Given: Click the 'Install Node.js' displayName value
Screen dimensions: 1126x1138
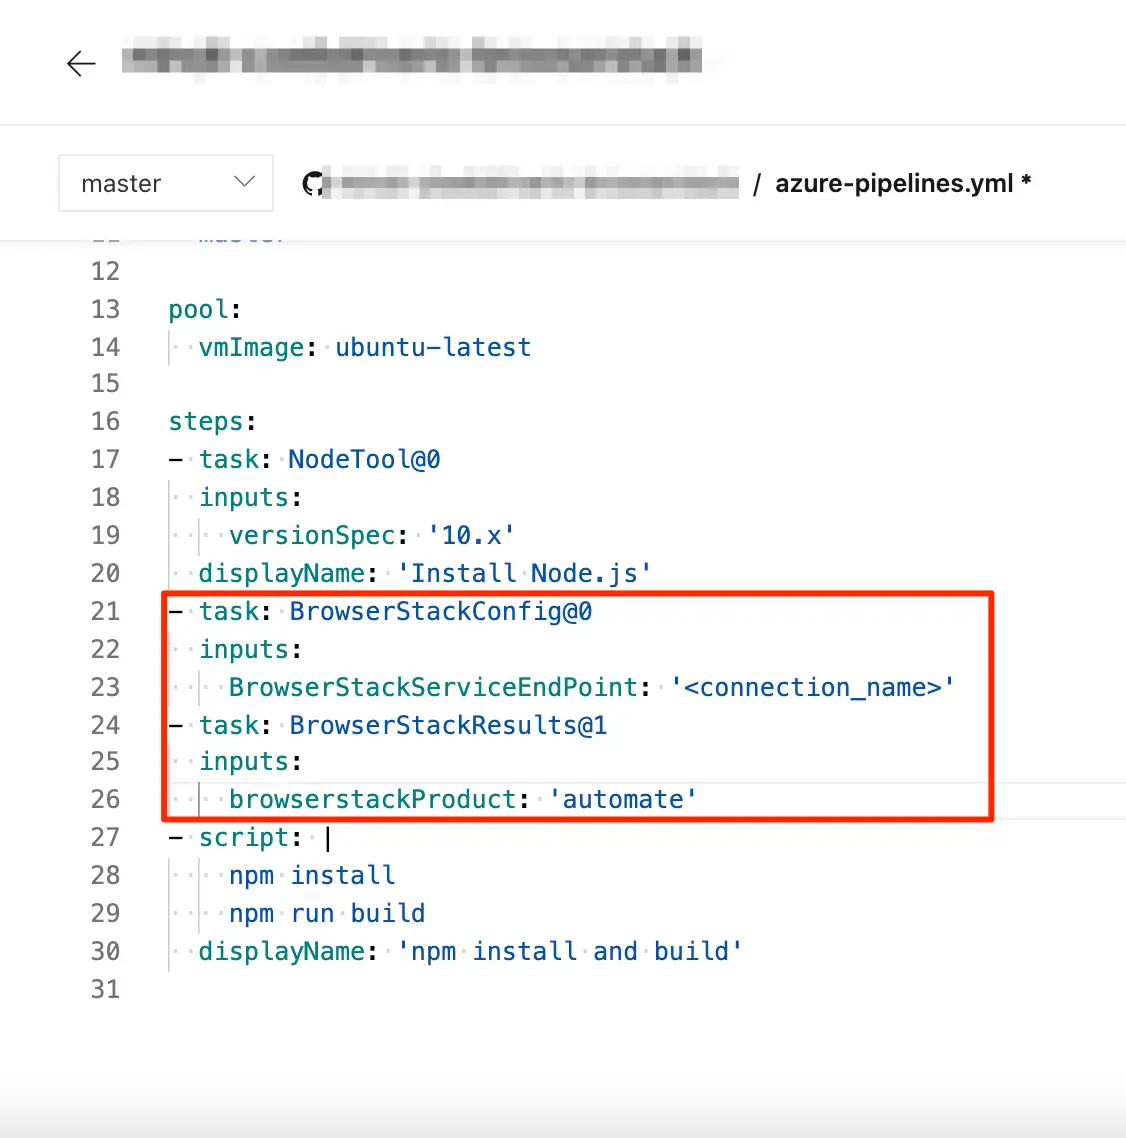Looking at the screenshot, I should 524,573.
